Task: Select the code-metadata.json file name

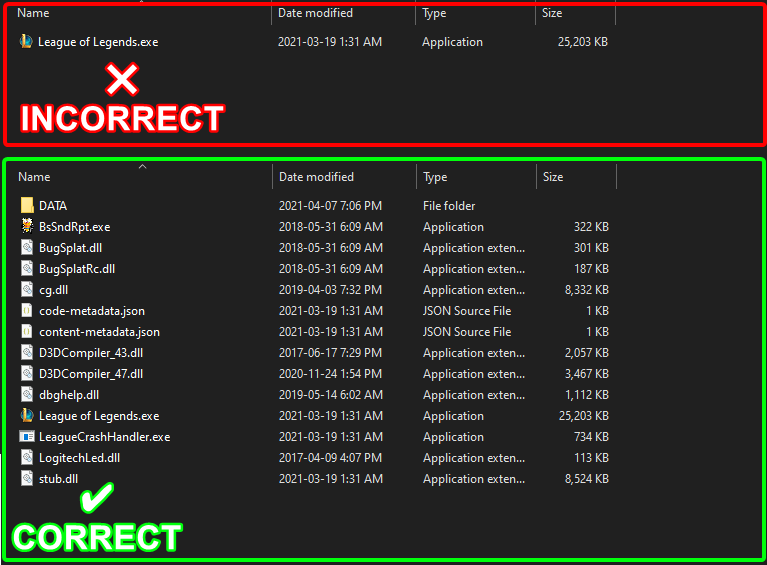Action: 92,311
